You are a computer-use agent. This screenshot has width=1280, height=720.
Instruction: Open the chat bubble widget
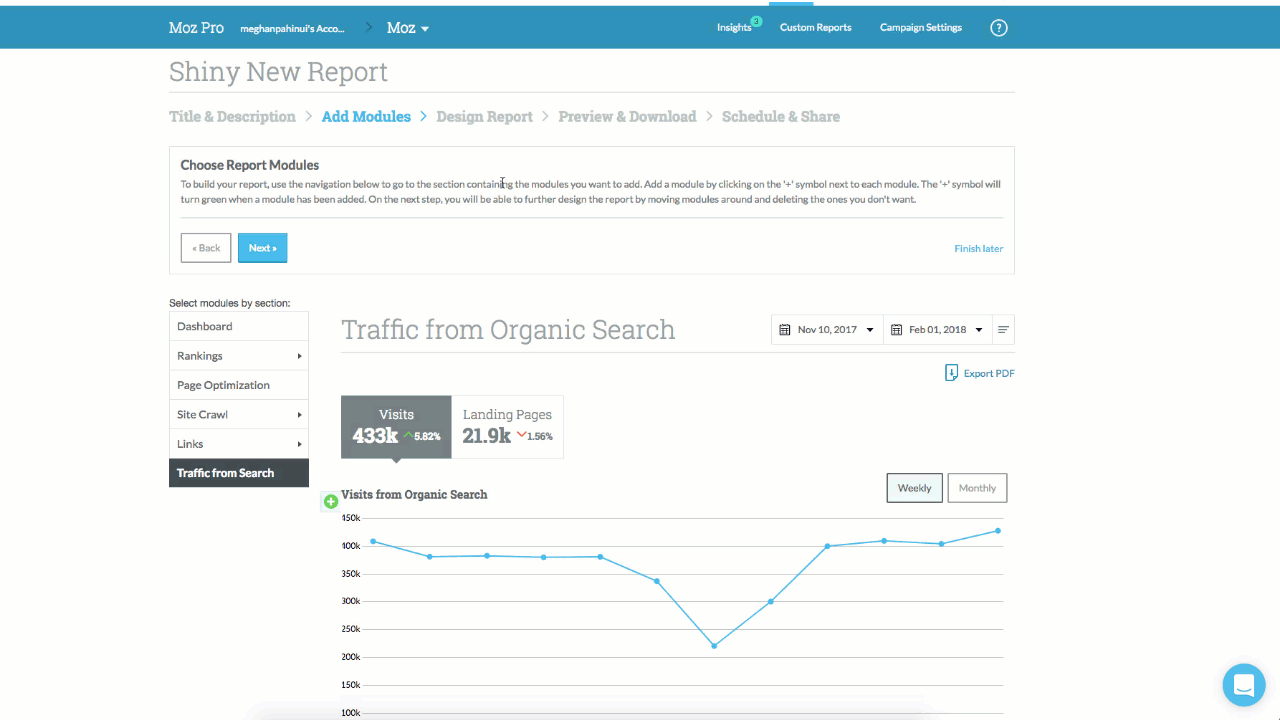[x=1243, y=685]
